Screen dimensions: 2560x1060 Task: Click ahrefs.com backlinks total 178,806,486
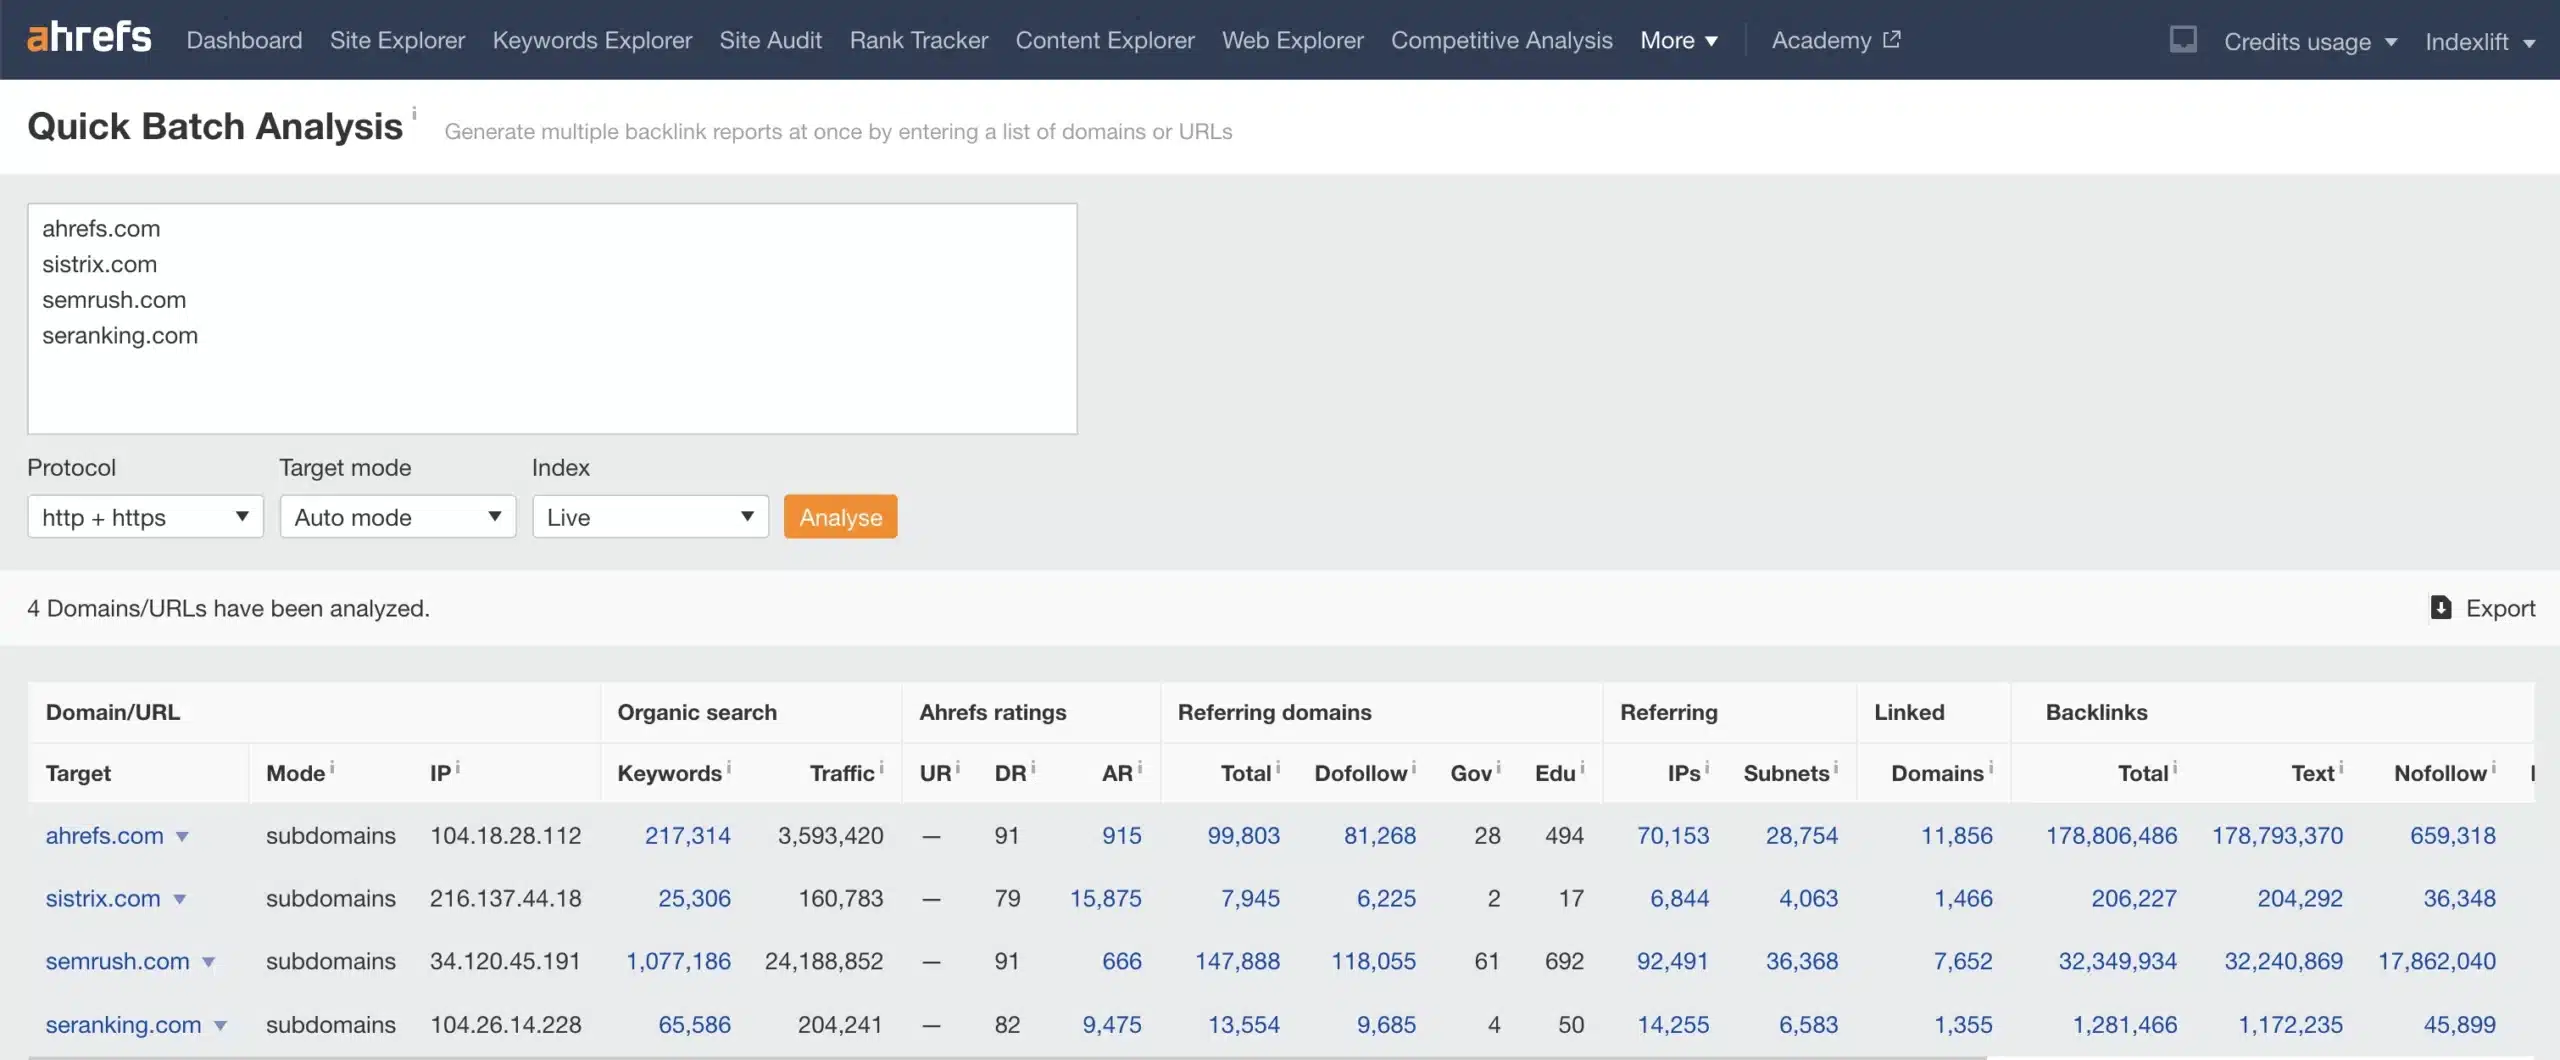click(x=2111, y=836)
